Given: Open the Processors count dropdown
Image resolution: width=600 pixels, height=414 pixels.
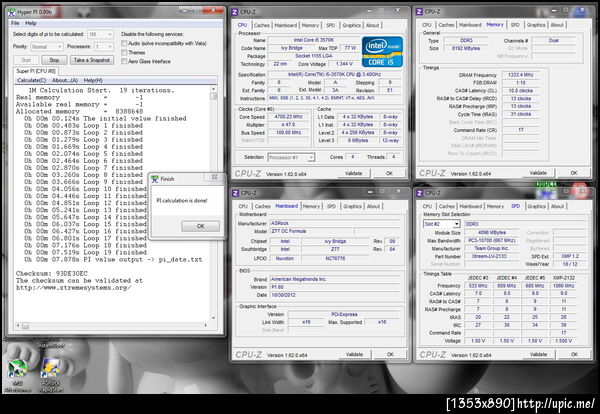Looking at the screenshot, I should pos(104,47).
